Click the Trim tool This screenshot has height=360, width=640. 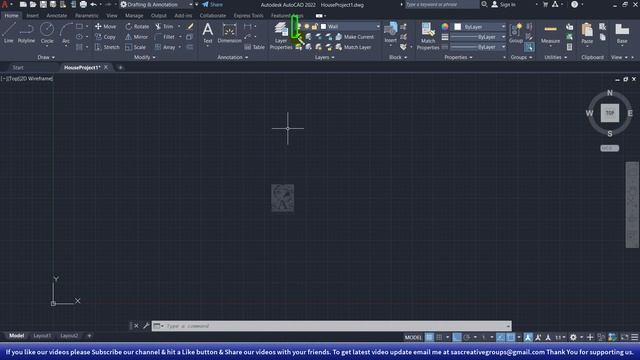pos(164,27)
